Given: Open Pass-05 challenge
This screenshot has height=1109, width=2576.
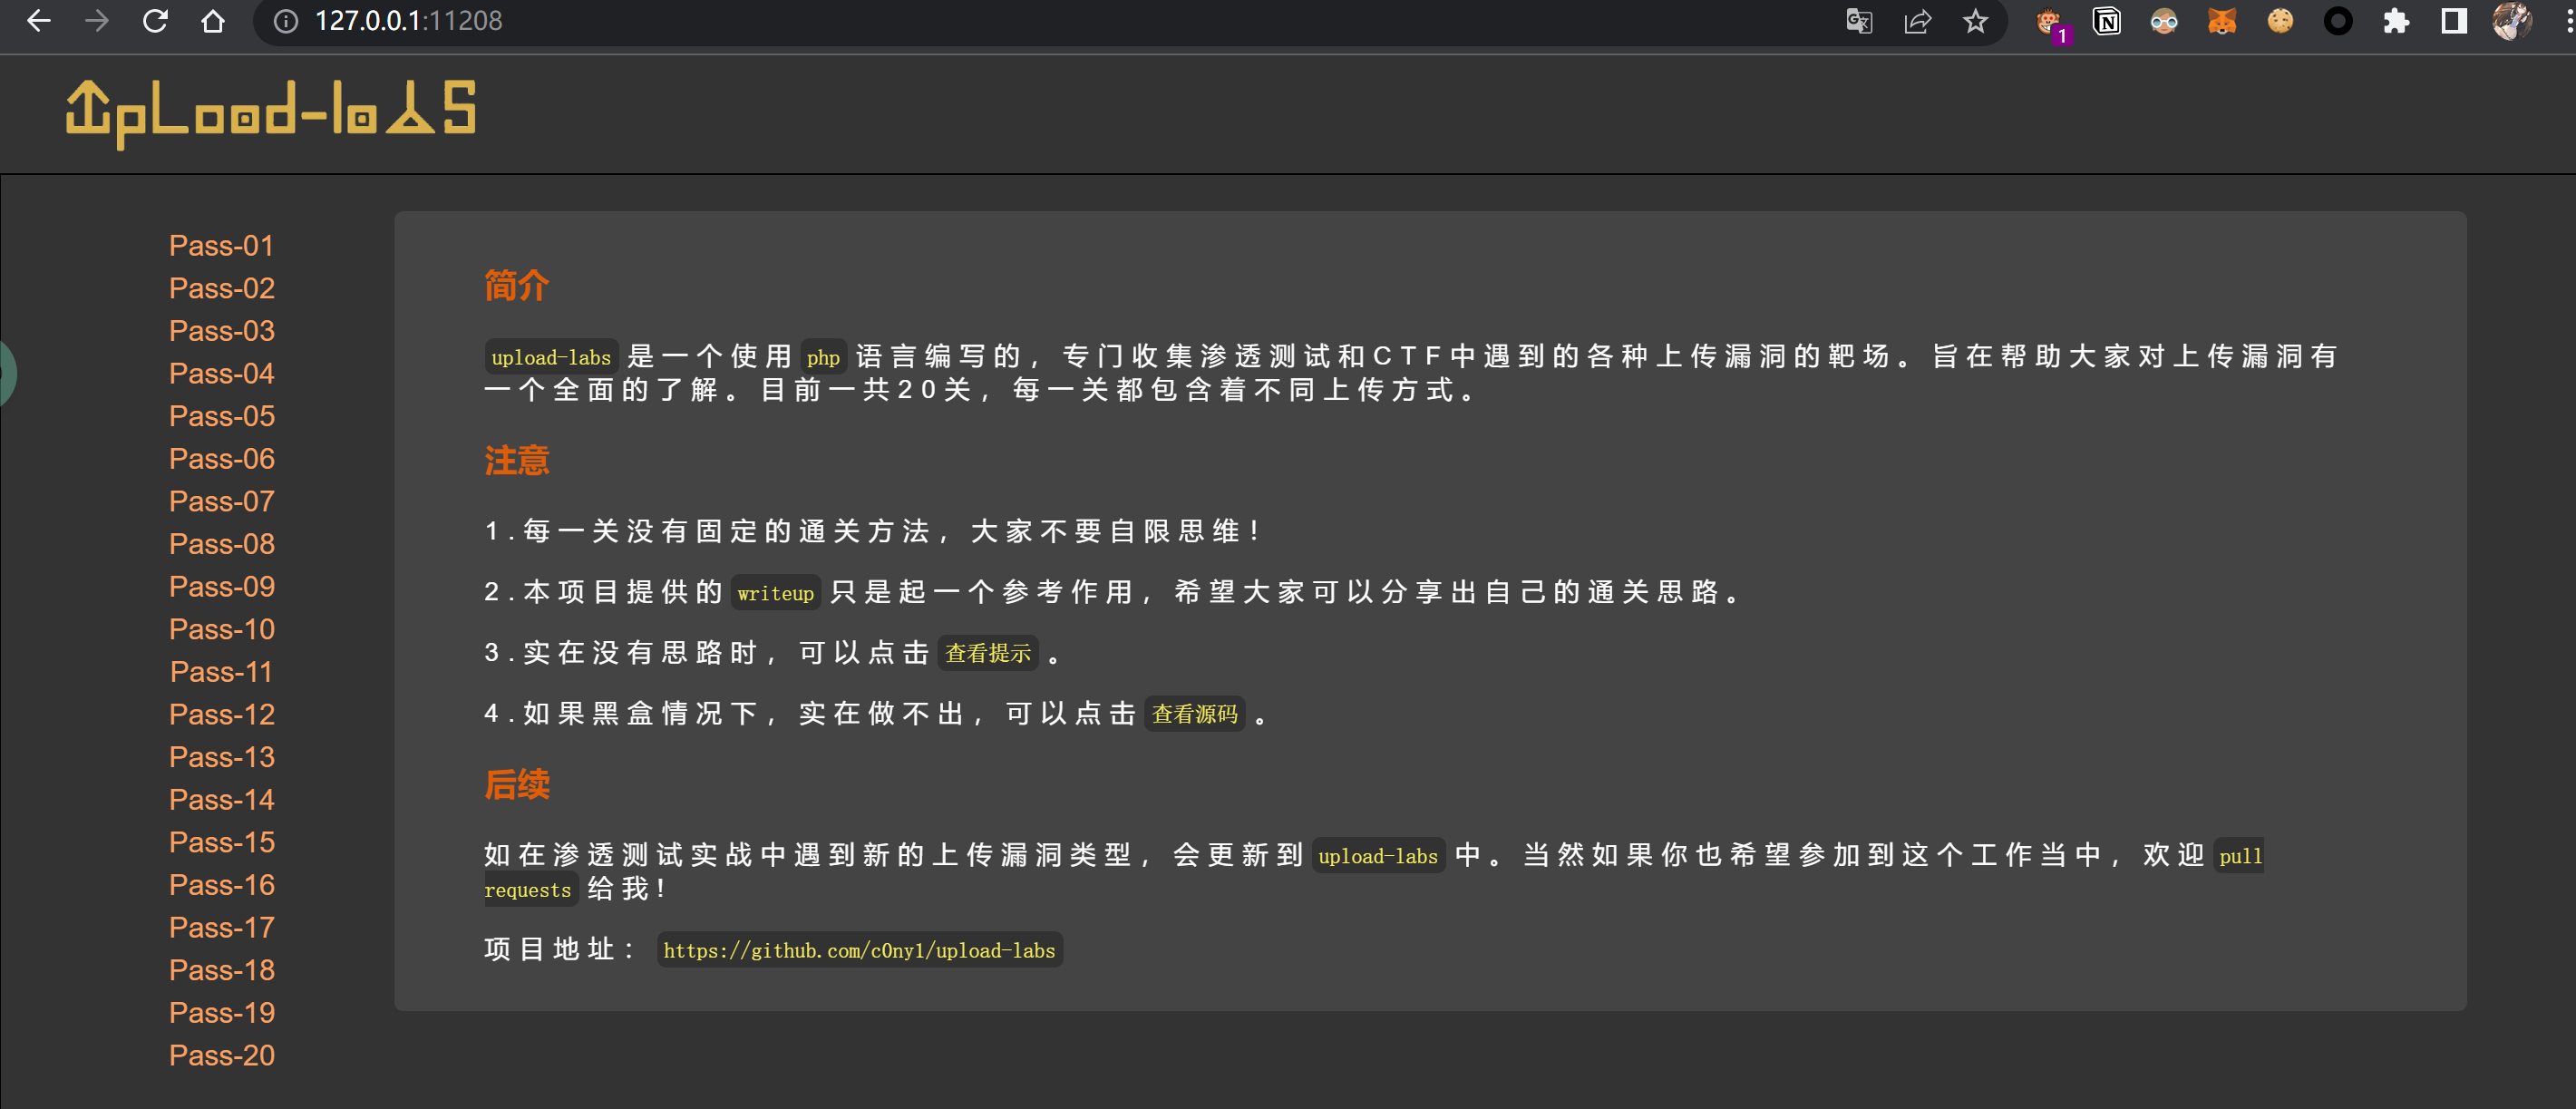Looking at the screenshot, I should (221, 416).
